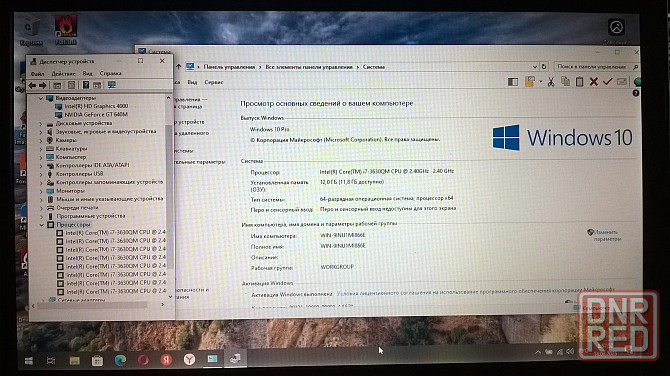This screenshot has width=670, height=376.
Task: Expand the Контроллеры USB category
Action: pyautogui.click(x=41, y=174)
